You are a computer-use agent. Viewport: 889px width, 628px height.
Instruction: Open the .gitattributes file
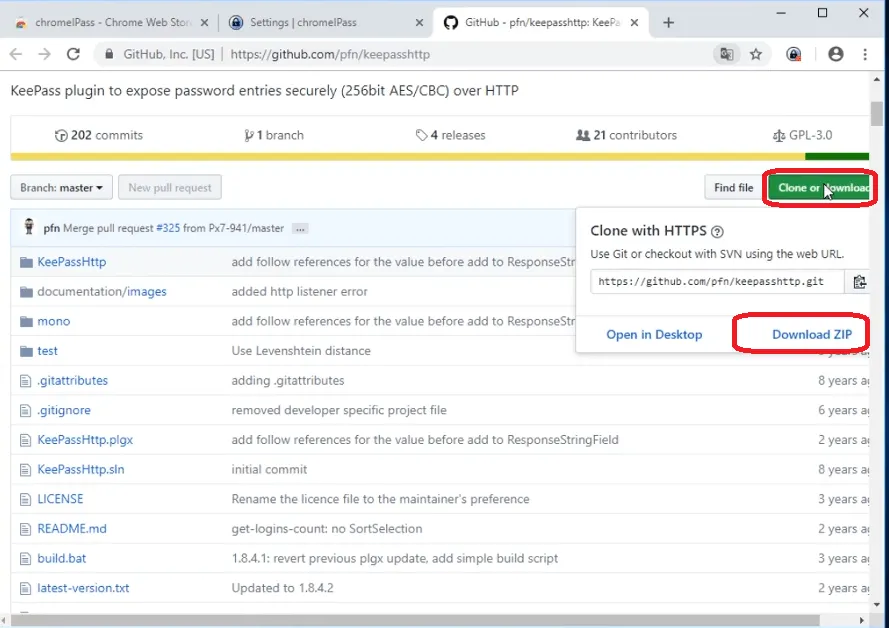tap(73, 381)
